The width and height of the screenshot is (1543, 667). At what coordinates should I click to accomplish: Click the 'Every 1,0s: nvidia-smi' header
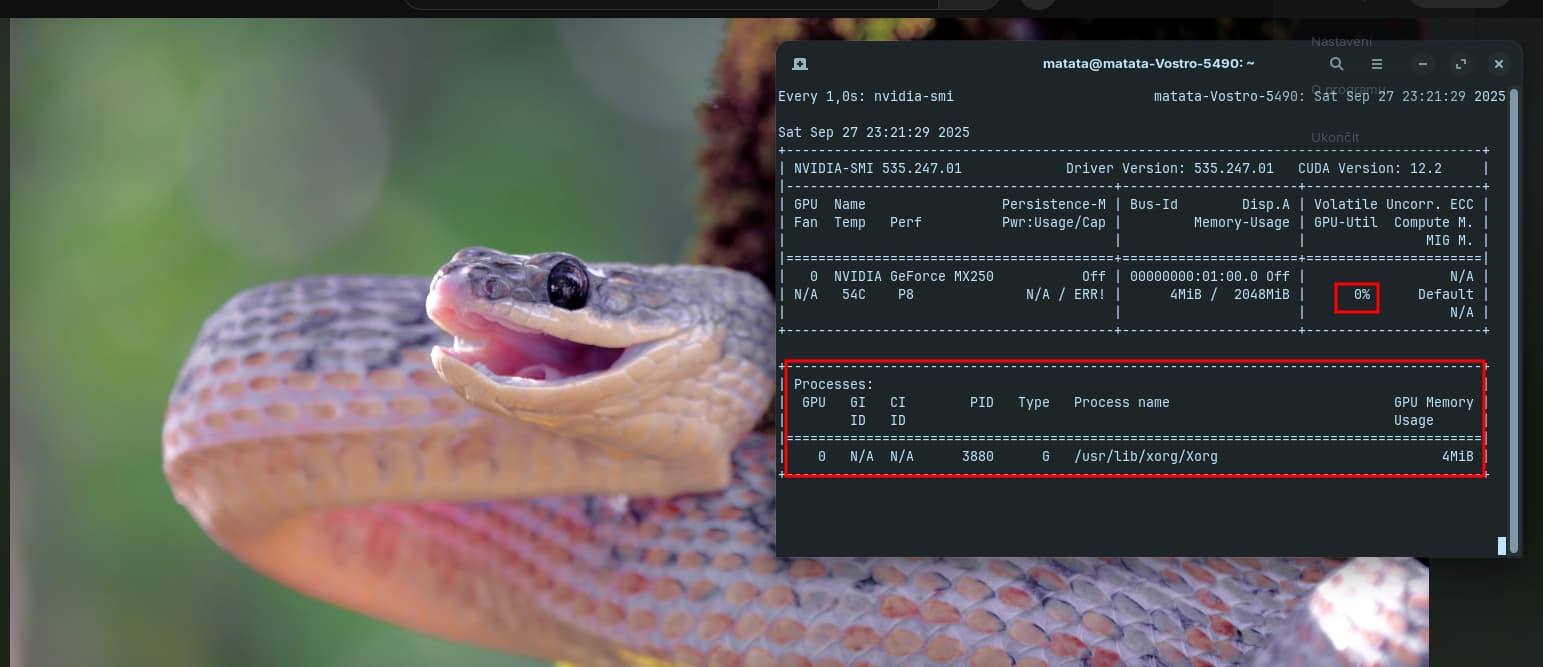coord(865,97)
